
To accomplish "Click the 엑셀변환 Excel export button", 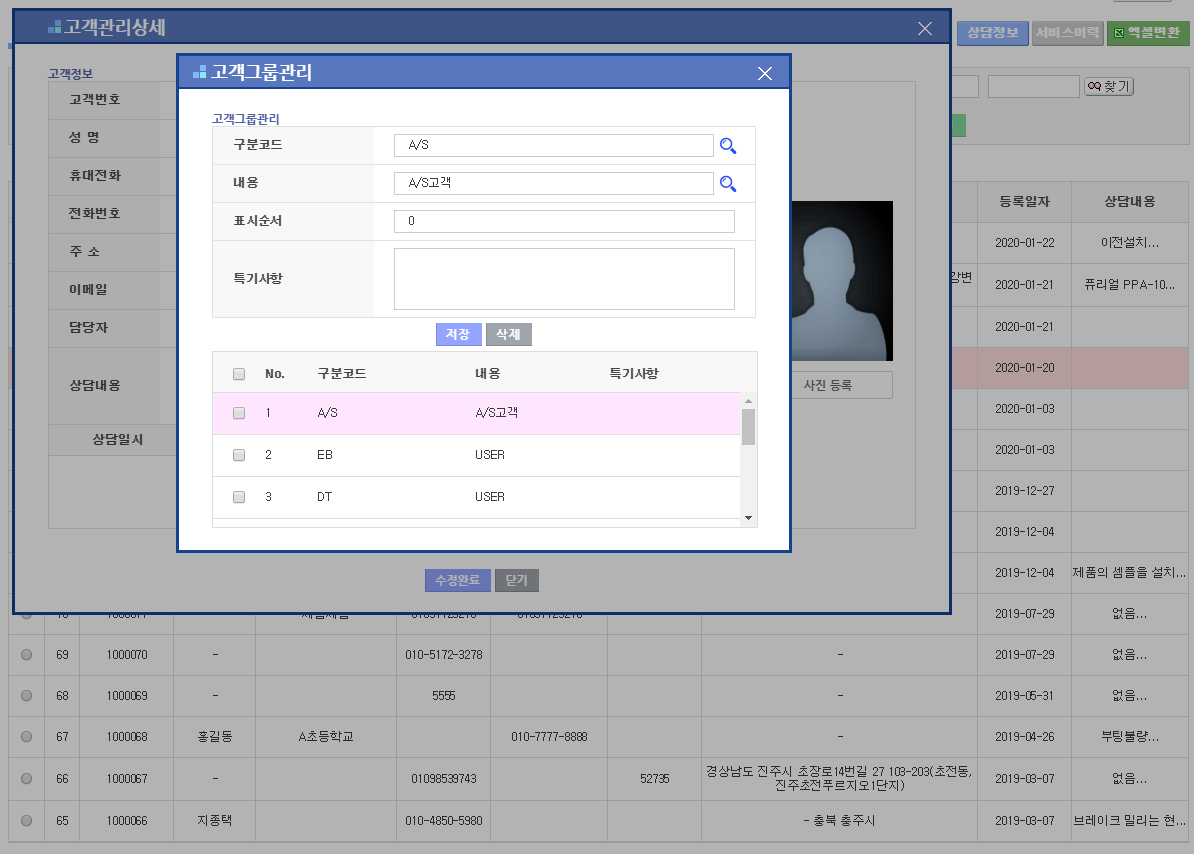I will coord(1147,33).
